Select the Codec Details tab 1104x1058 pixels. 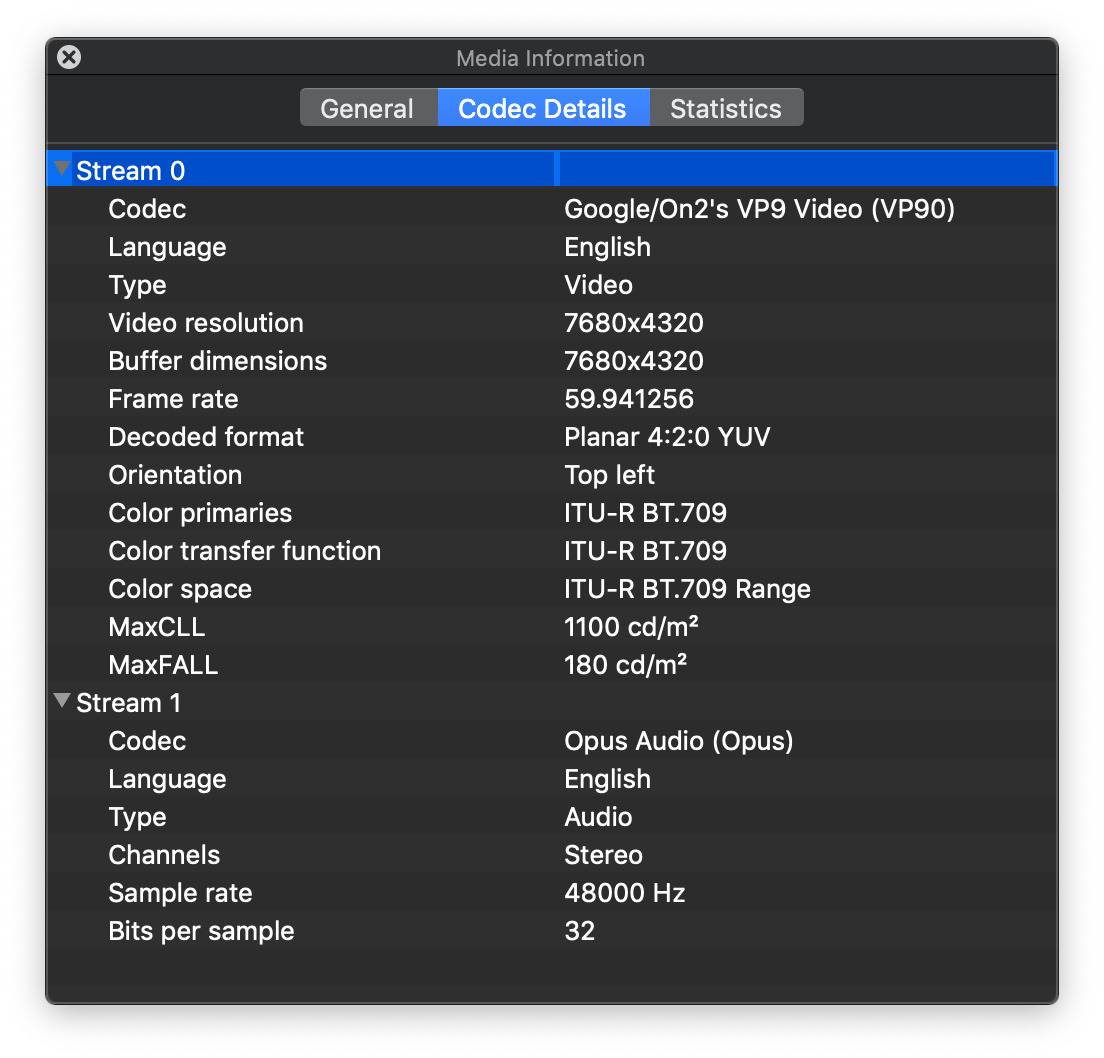tap(542, 108)
